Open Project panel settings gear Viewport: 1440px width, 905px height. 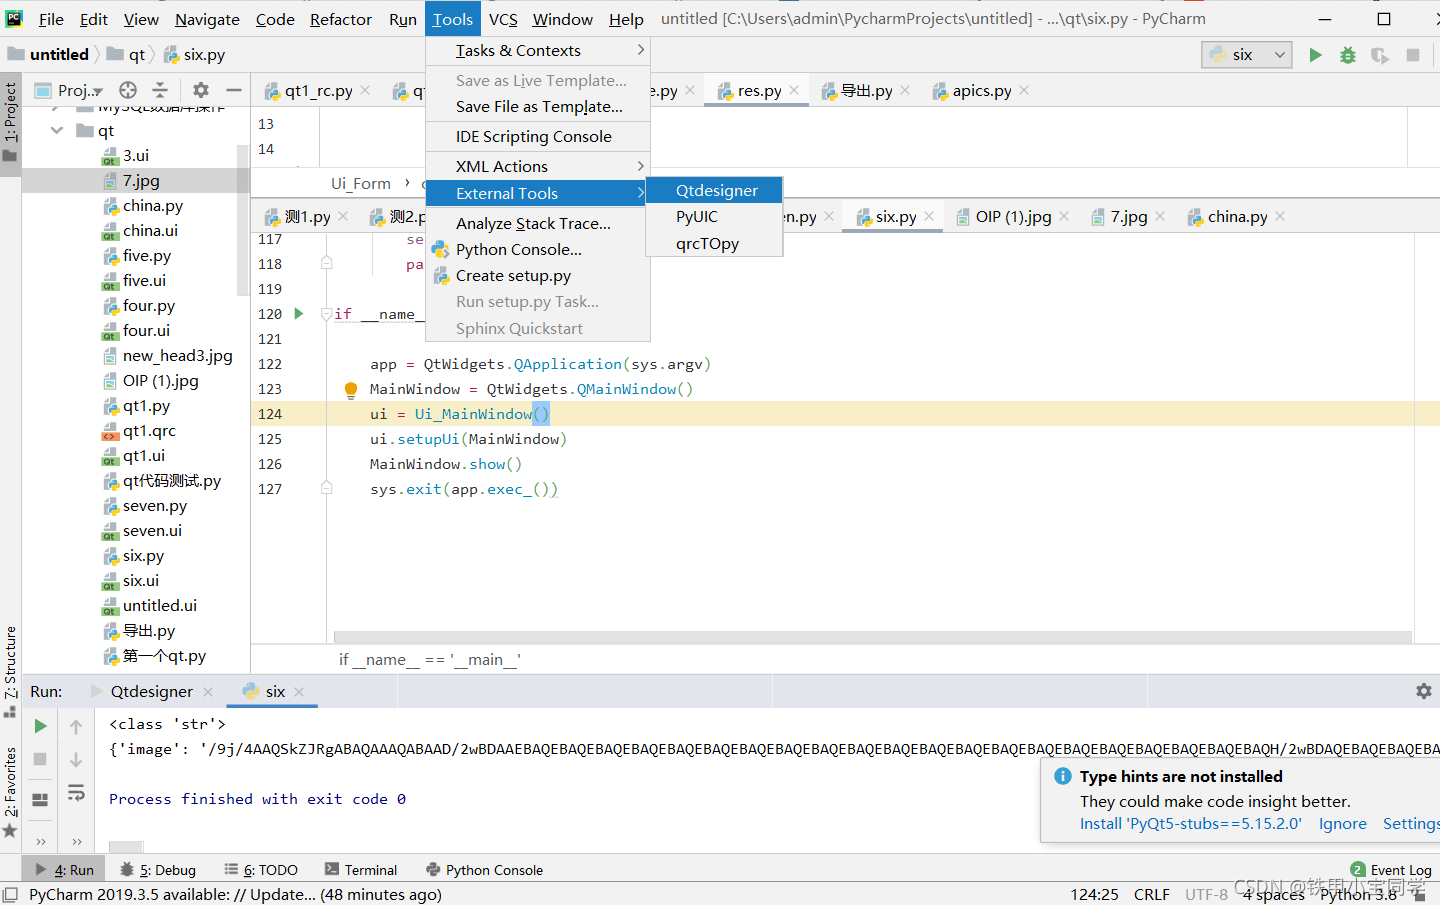(x=201, y=90)
